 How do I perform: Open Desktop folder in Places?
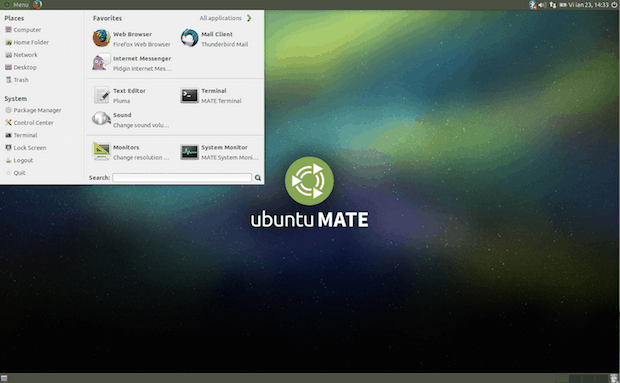click(x=21, y=68)
